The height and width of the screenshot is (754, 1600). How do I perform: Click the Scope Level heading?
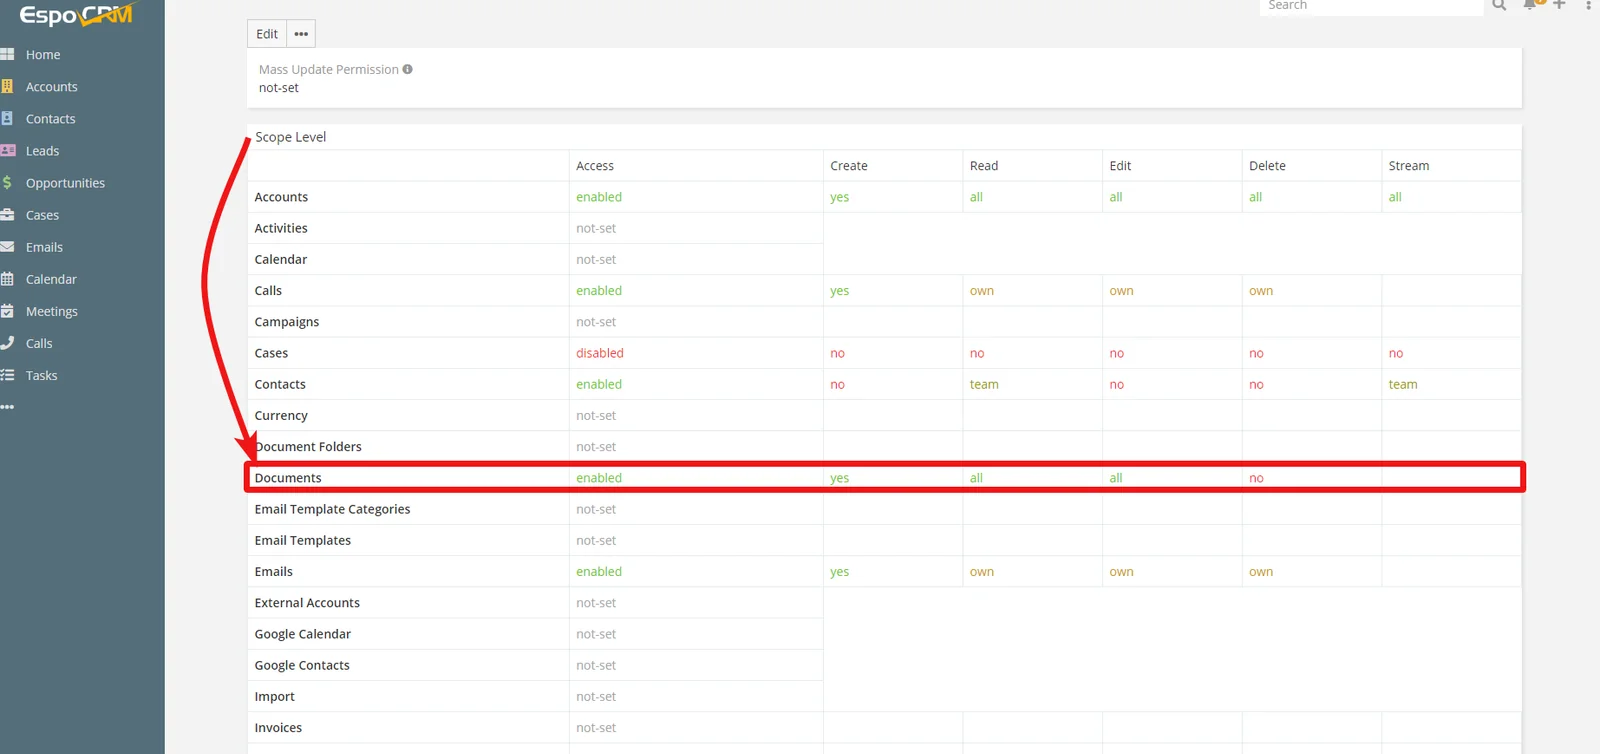[x=291, y=137]
